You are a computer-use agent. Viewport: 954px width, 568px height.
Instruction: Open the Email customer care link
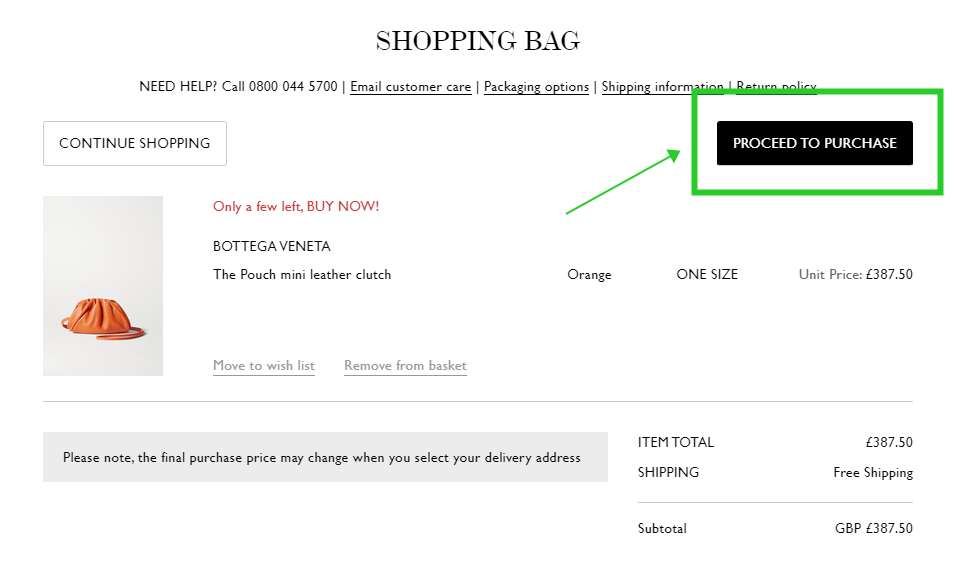(411, 86)
